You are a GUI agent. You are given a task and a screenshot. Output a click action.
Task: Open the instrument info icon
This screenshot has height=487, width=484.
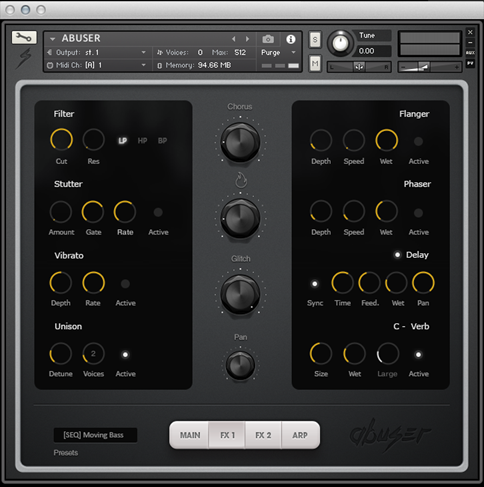(291, 39)
